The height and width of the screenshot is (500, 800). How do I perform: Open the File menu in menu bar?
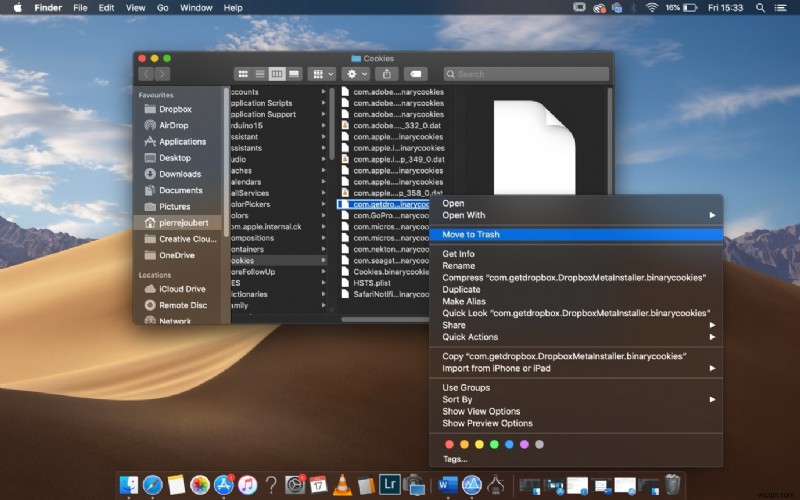80,8
